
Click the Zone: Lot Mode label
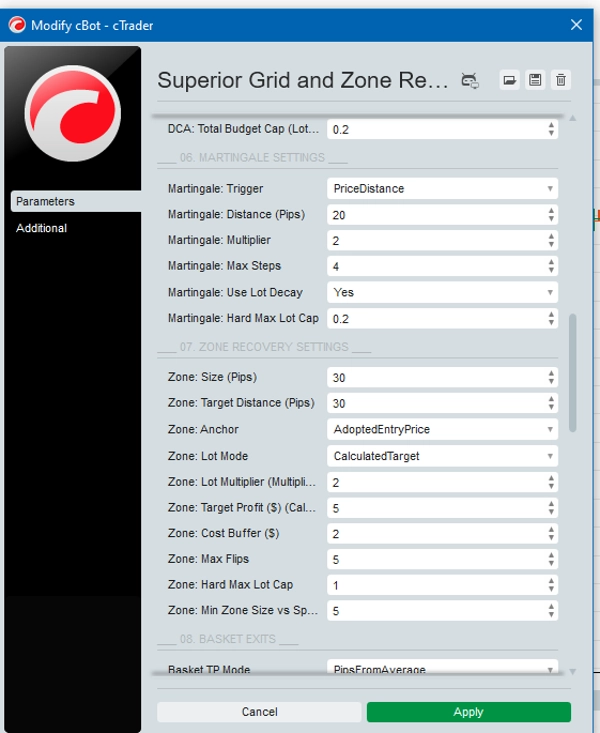click(x=208, y=456)
